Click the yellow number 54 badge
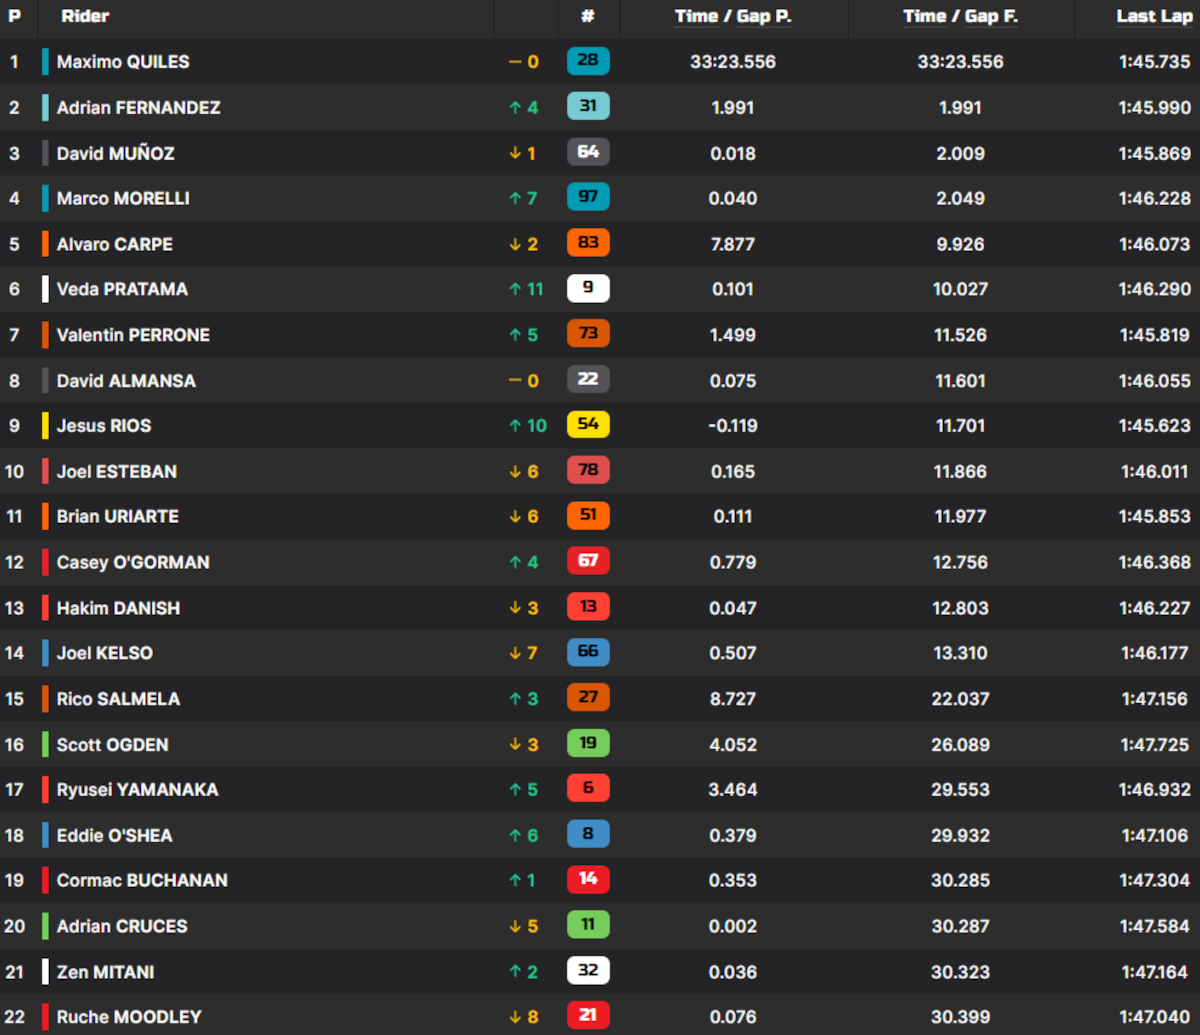1200x1035 pixels. [x=588, y=425]
